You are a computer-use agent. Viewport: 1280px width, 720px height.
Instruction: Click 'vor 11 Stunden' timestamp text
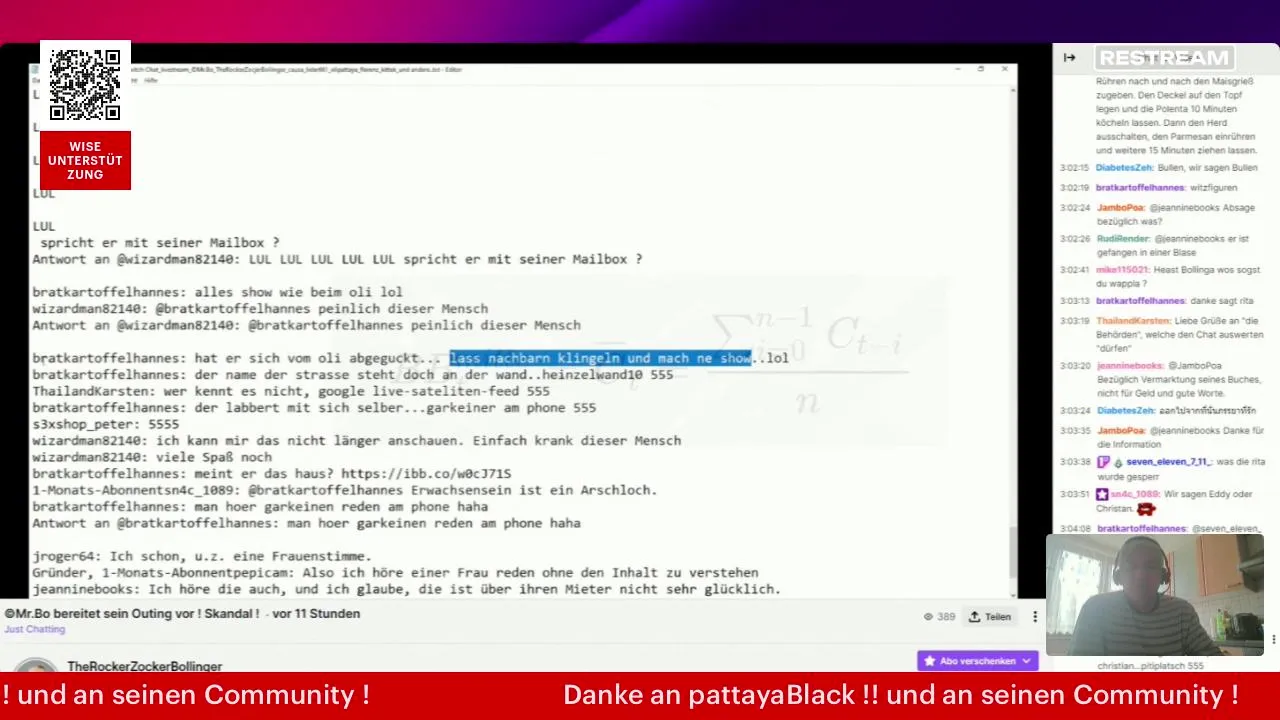[316, 614]
